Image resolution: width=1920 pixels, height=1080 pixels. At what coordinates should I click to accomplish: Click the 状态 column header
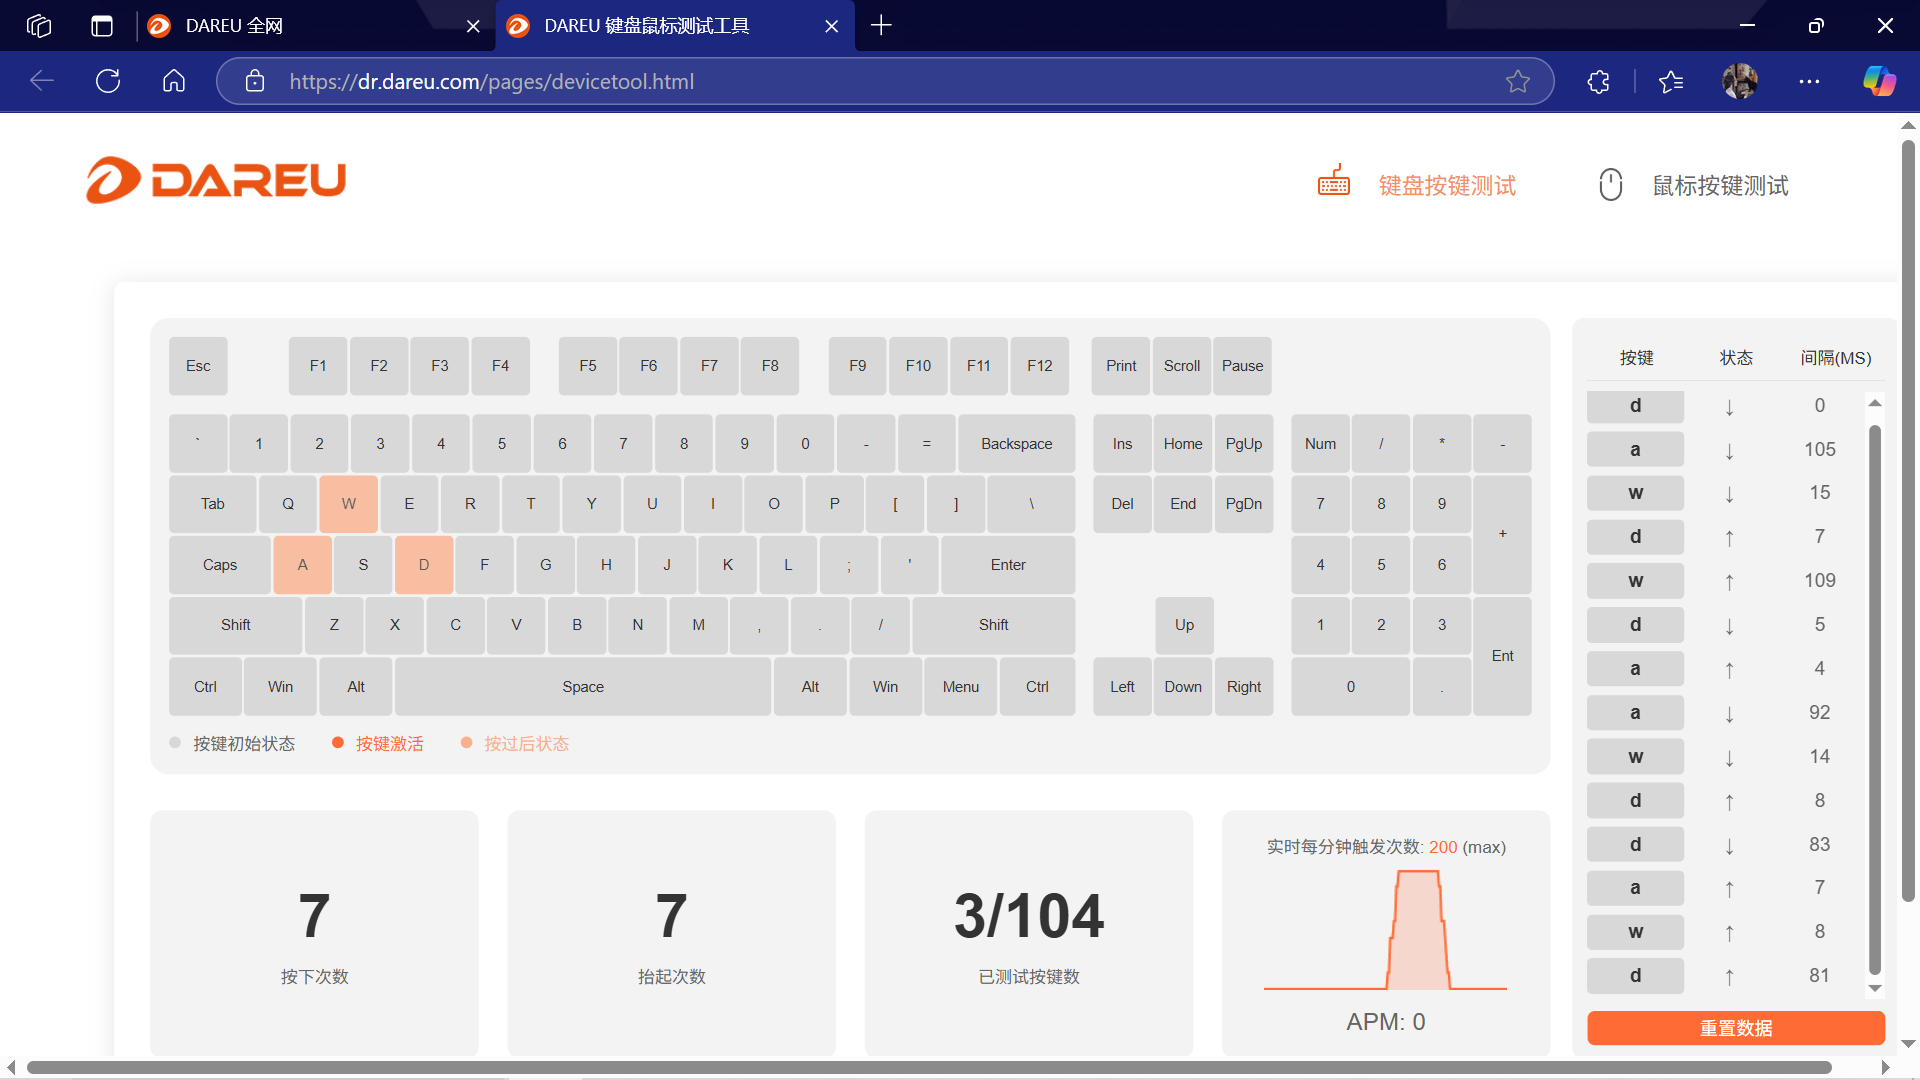[1736, 358]
